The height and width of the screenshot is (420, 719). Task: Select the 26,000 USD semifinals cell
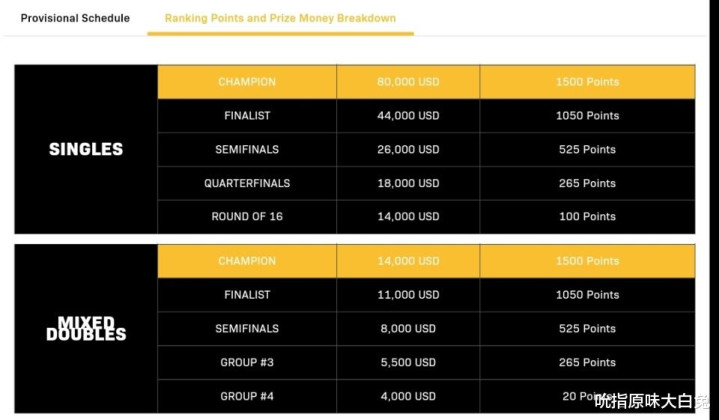pyautogui.click(x=408, y=150)
